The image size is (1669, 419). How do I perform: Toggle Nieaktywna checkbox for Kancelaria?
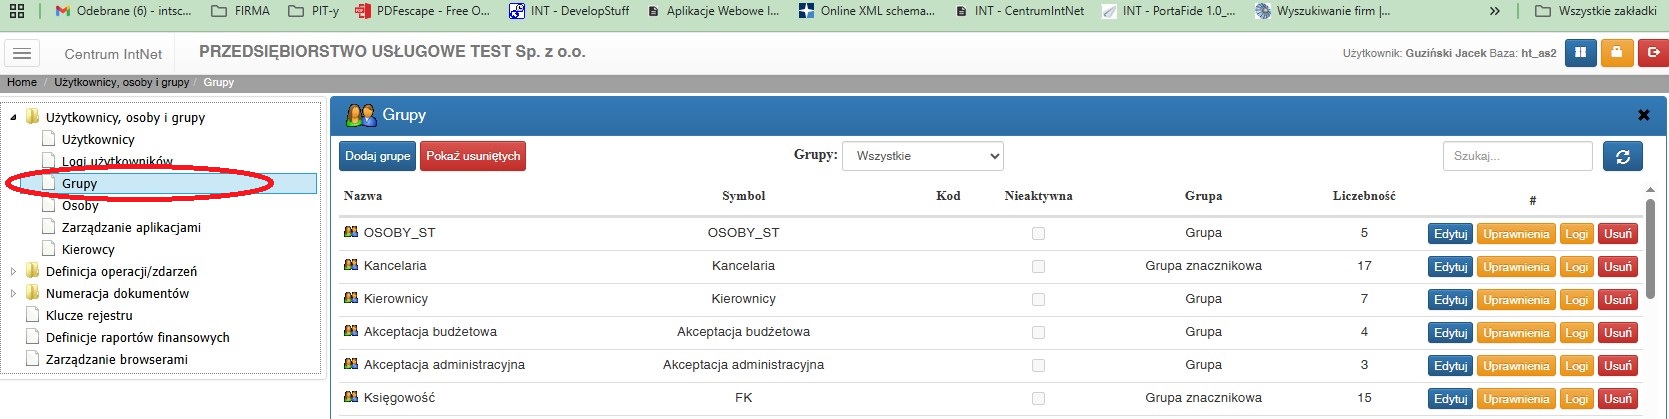1038,266
